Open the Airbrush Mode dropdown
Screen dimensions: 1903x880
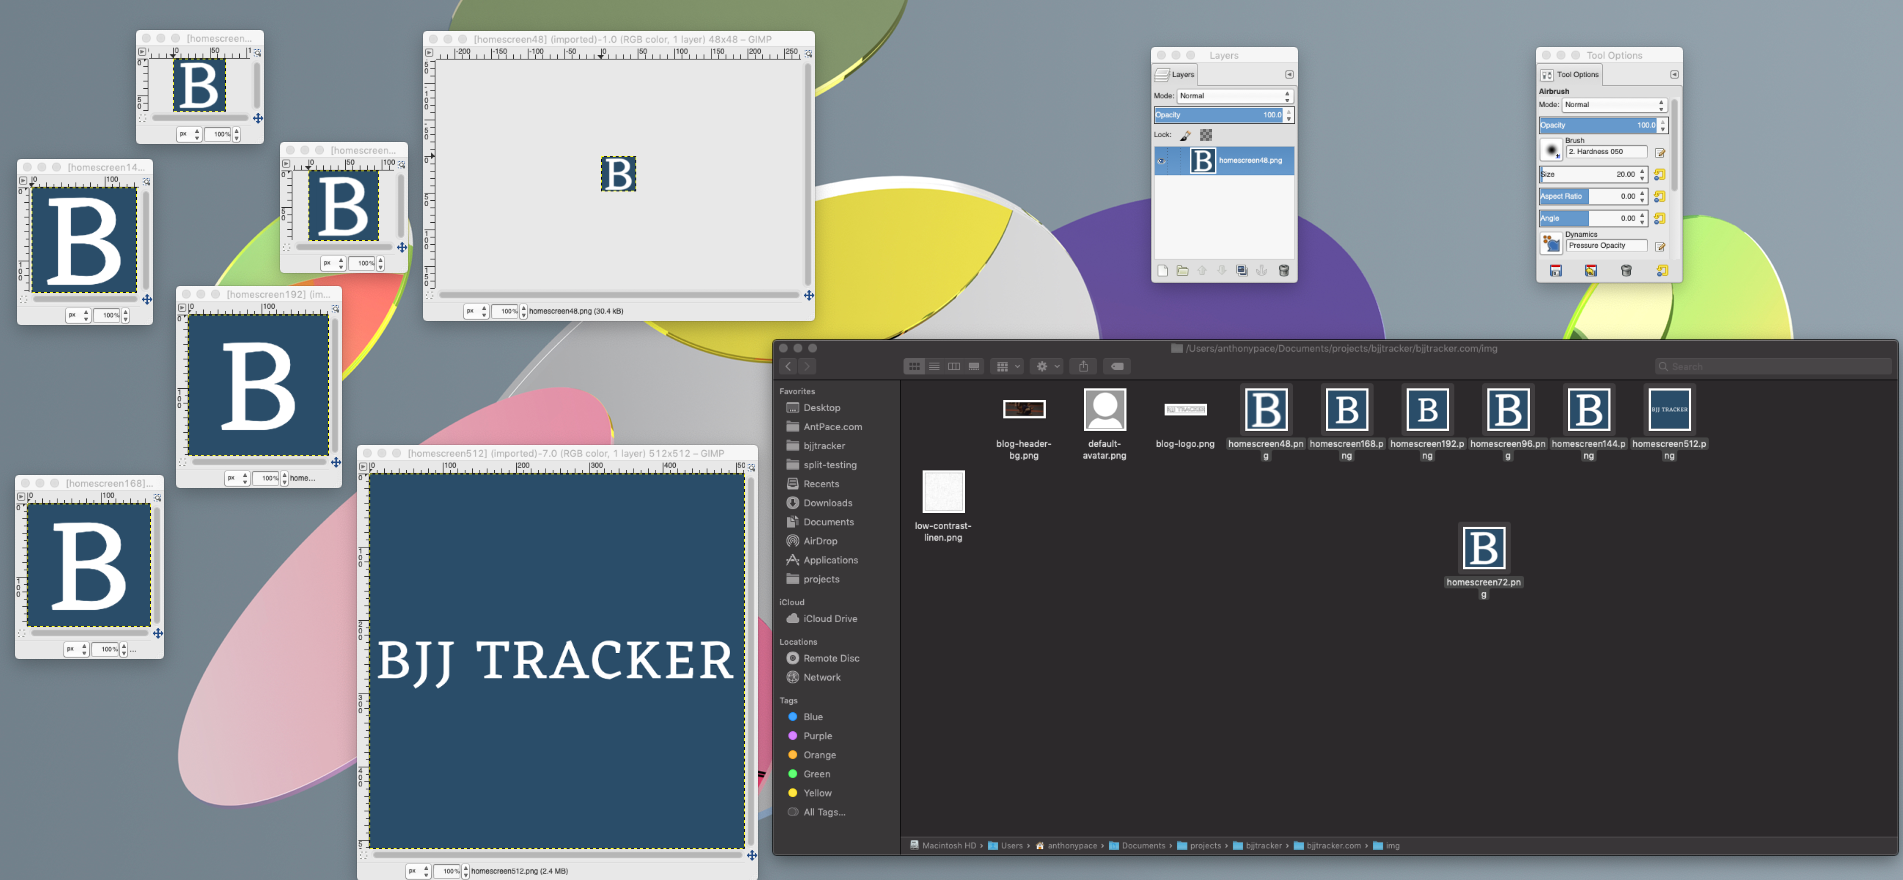[x=1614, y=105]
